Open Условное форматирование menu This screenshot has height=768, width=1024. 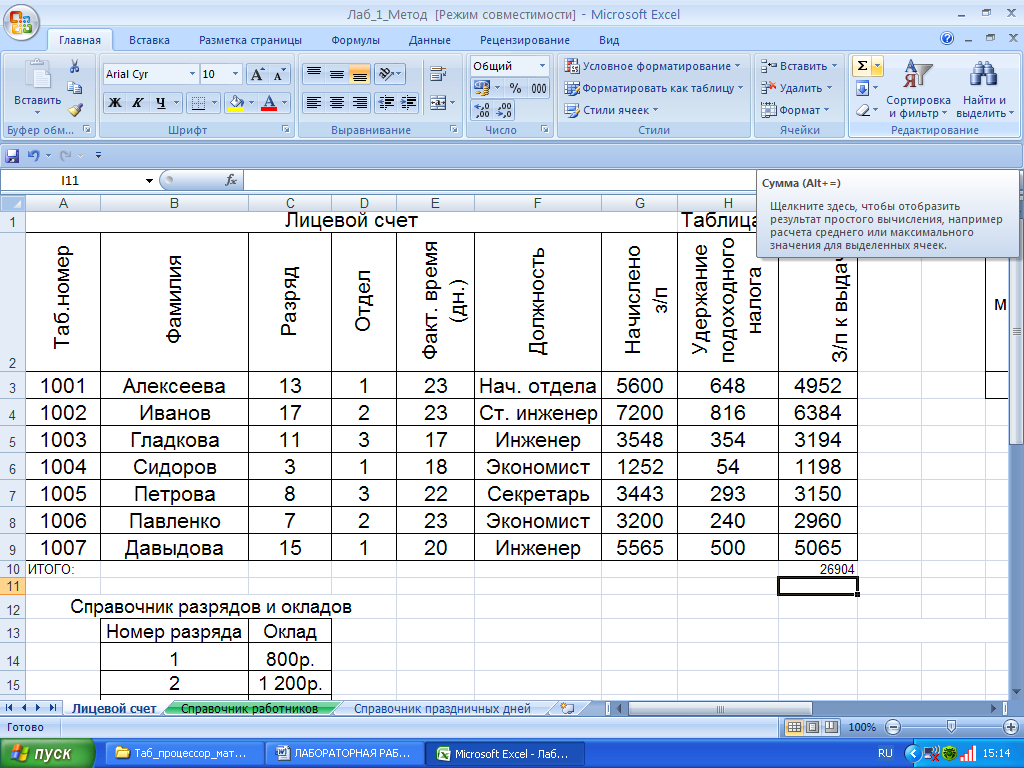[x=652, y=66]
